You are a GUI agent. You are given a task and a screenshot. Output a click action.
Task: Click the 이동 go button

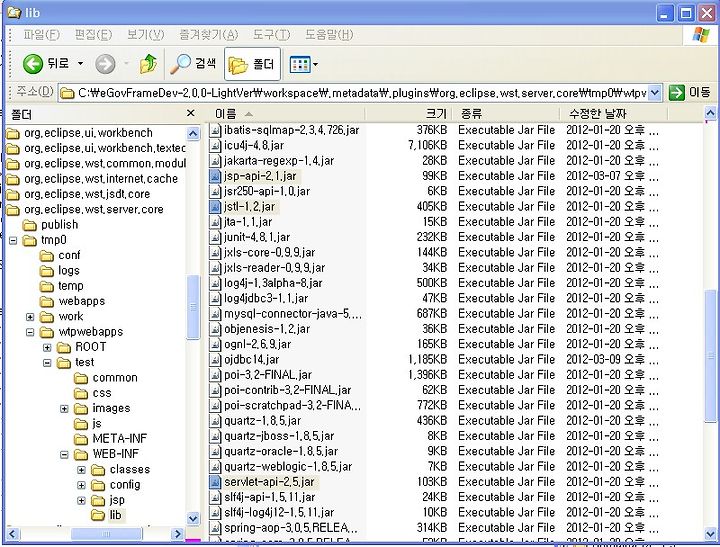pyautogui.click(x=689, y=93)
